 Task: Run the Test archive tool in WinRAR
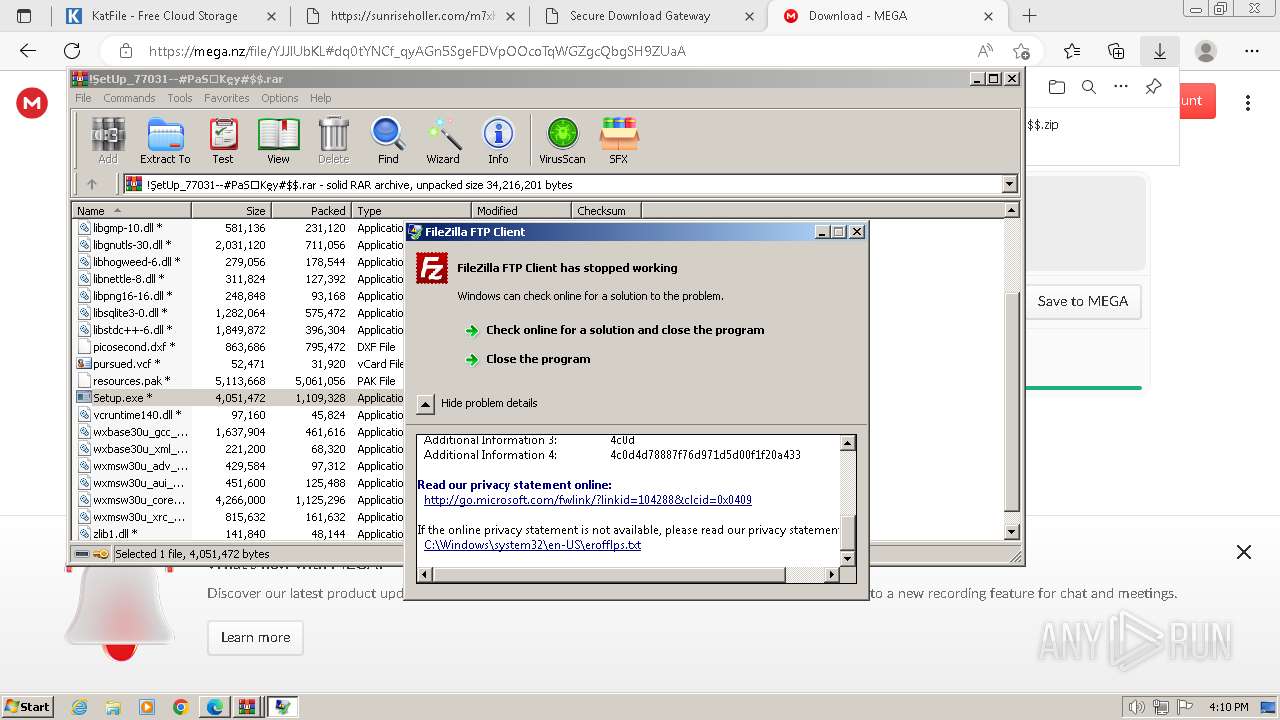(x=223, y=141)
